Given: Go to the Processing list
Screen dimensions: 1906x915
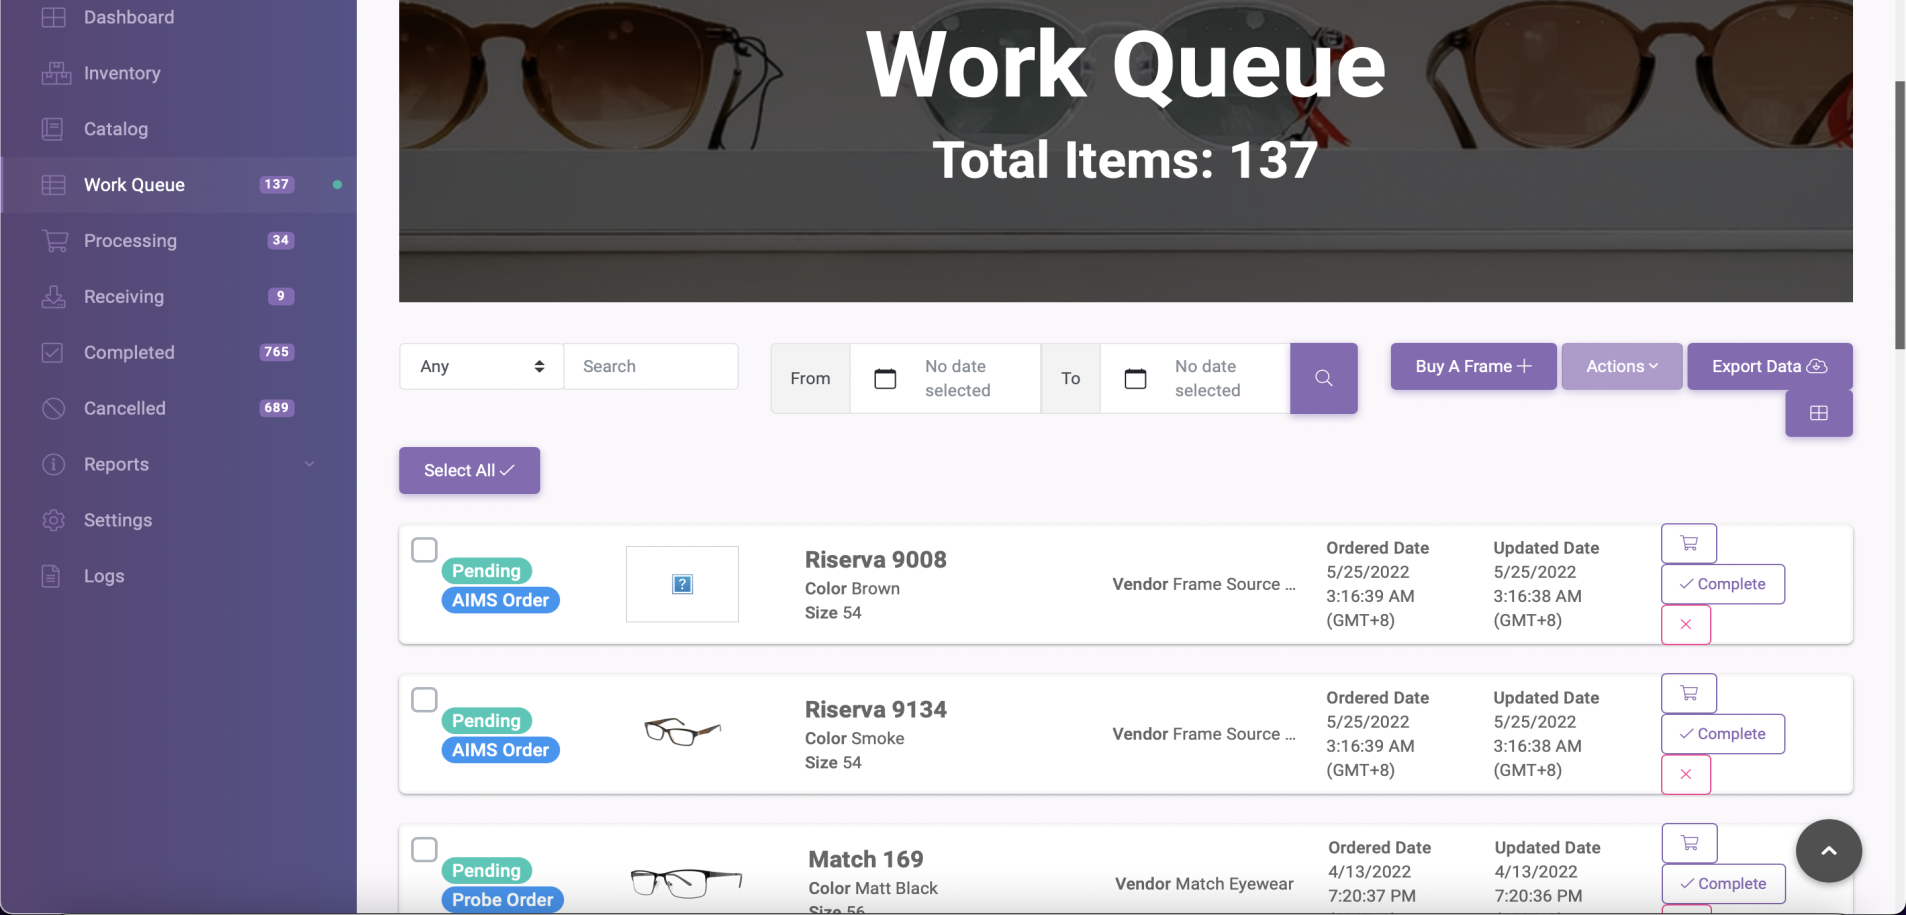Looking at the screenshot, I should coord(130,241).
